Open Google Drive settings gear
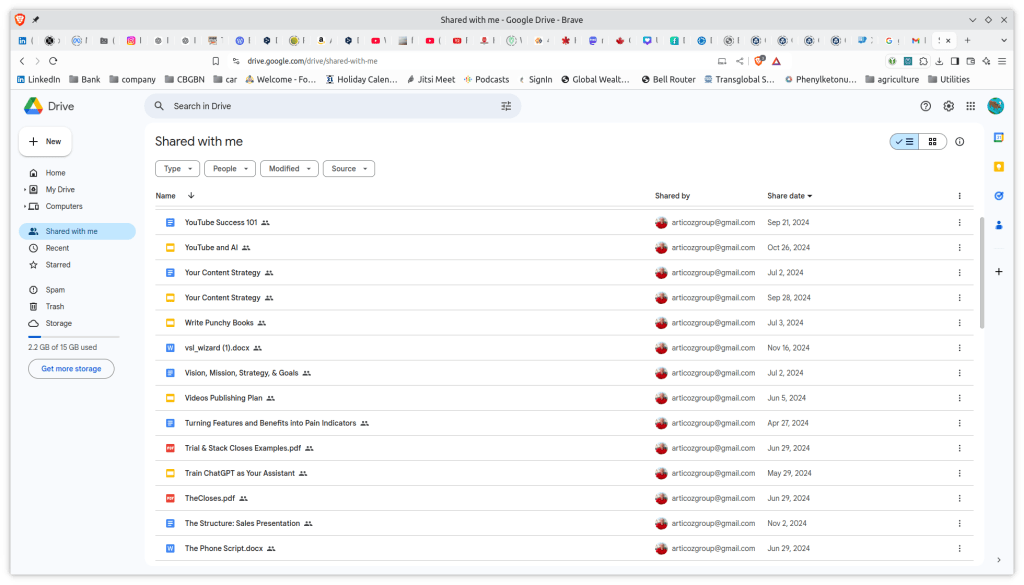The width and height of the screenshot is (1024, 585). 948,106
